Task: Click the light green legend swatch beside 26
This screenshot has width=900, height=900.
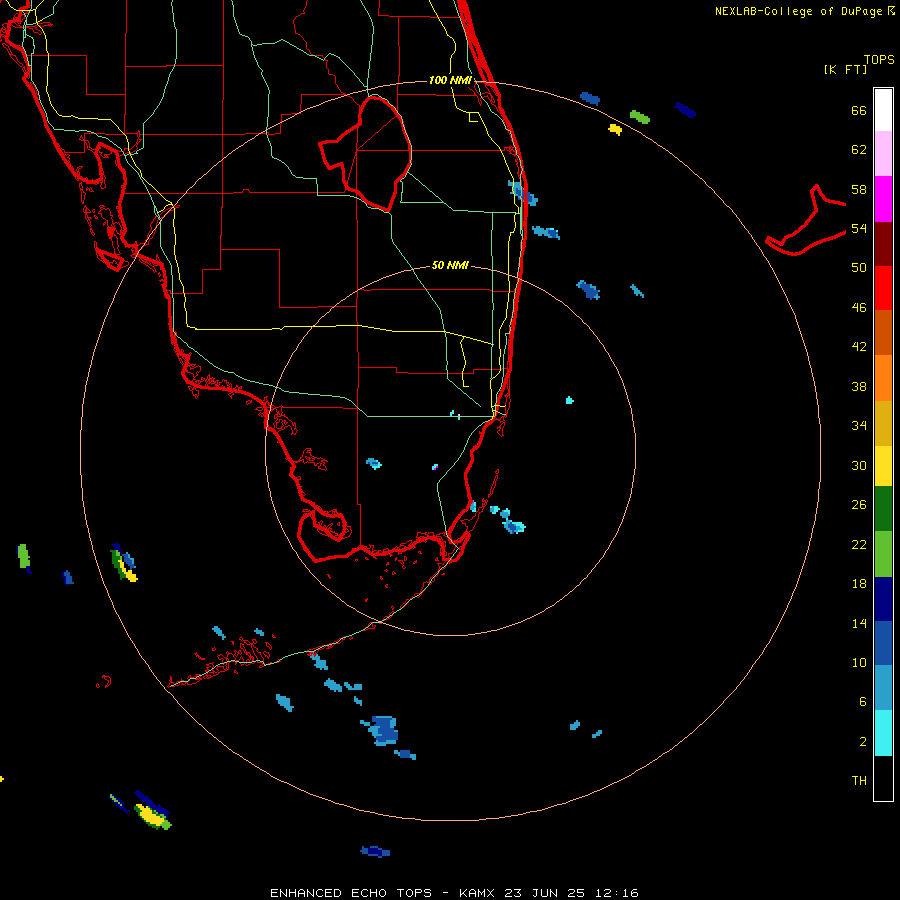Action: [x=883, y=554]
